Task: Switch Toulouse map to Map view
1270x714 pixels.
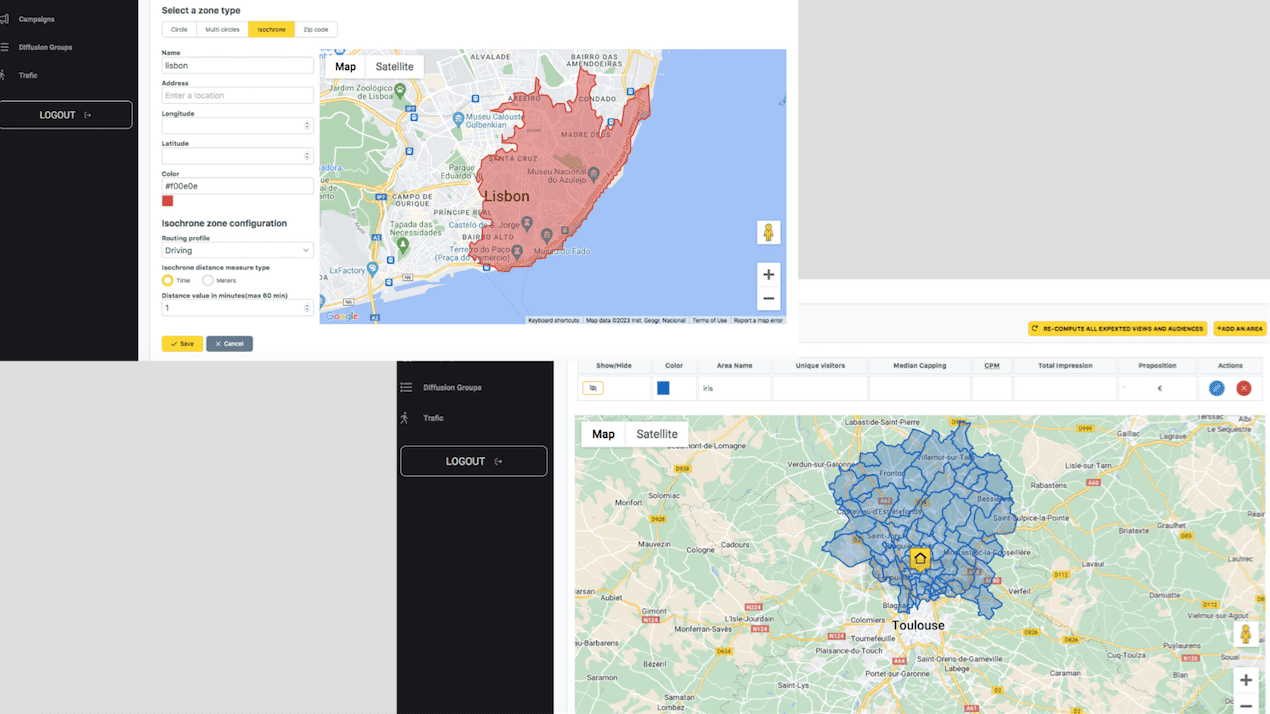Action: pos(603,434)
